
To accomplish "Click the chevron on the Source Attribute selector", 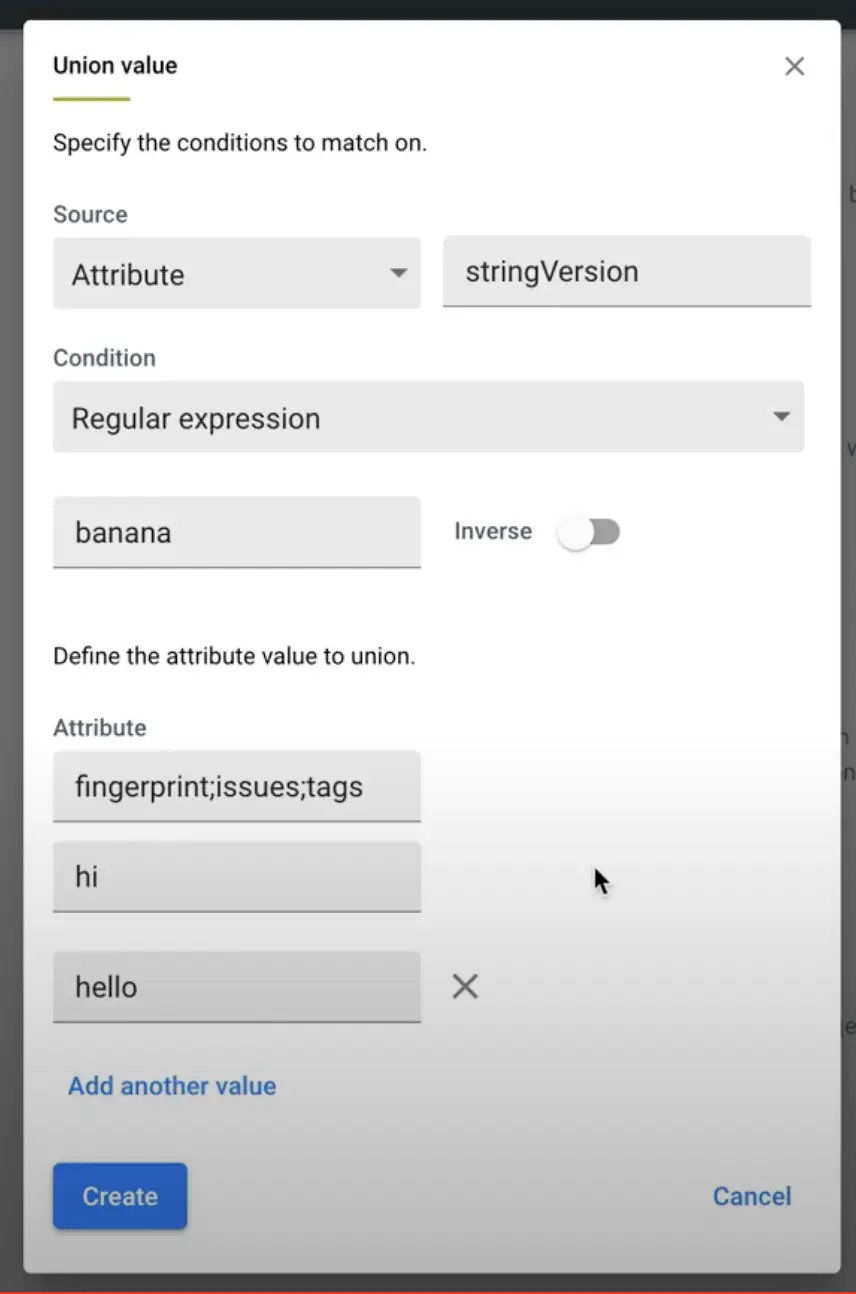I will coord(399,273).
